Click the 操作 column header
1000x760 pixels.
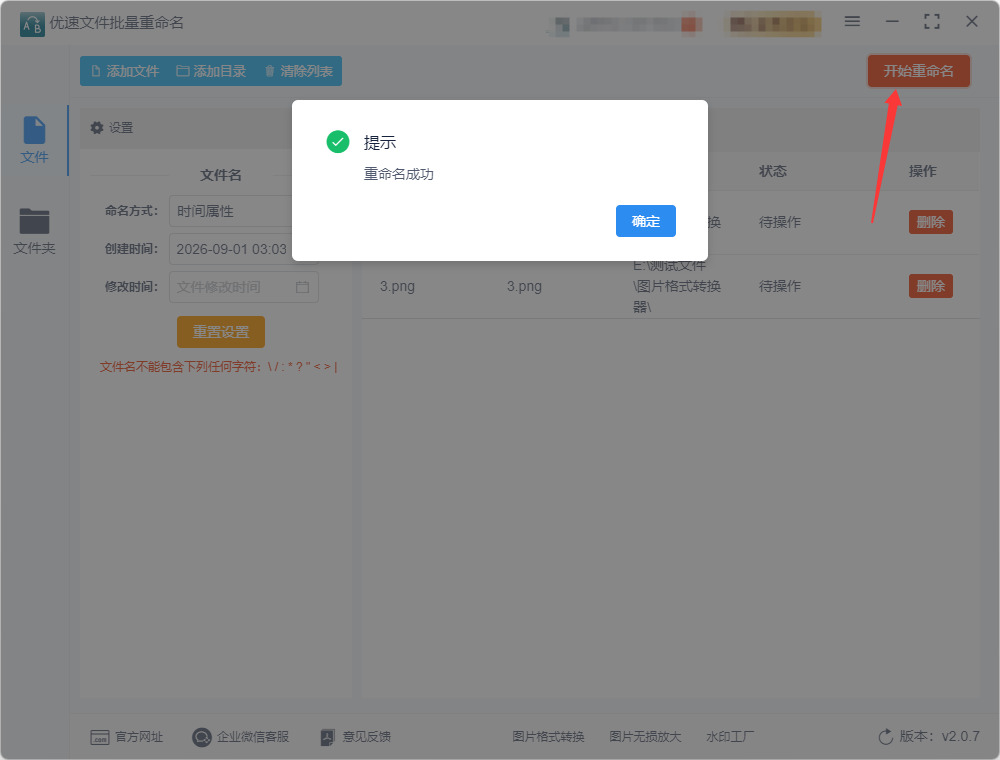tap(922, 171)
